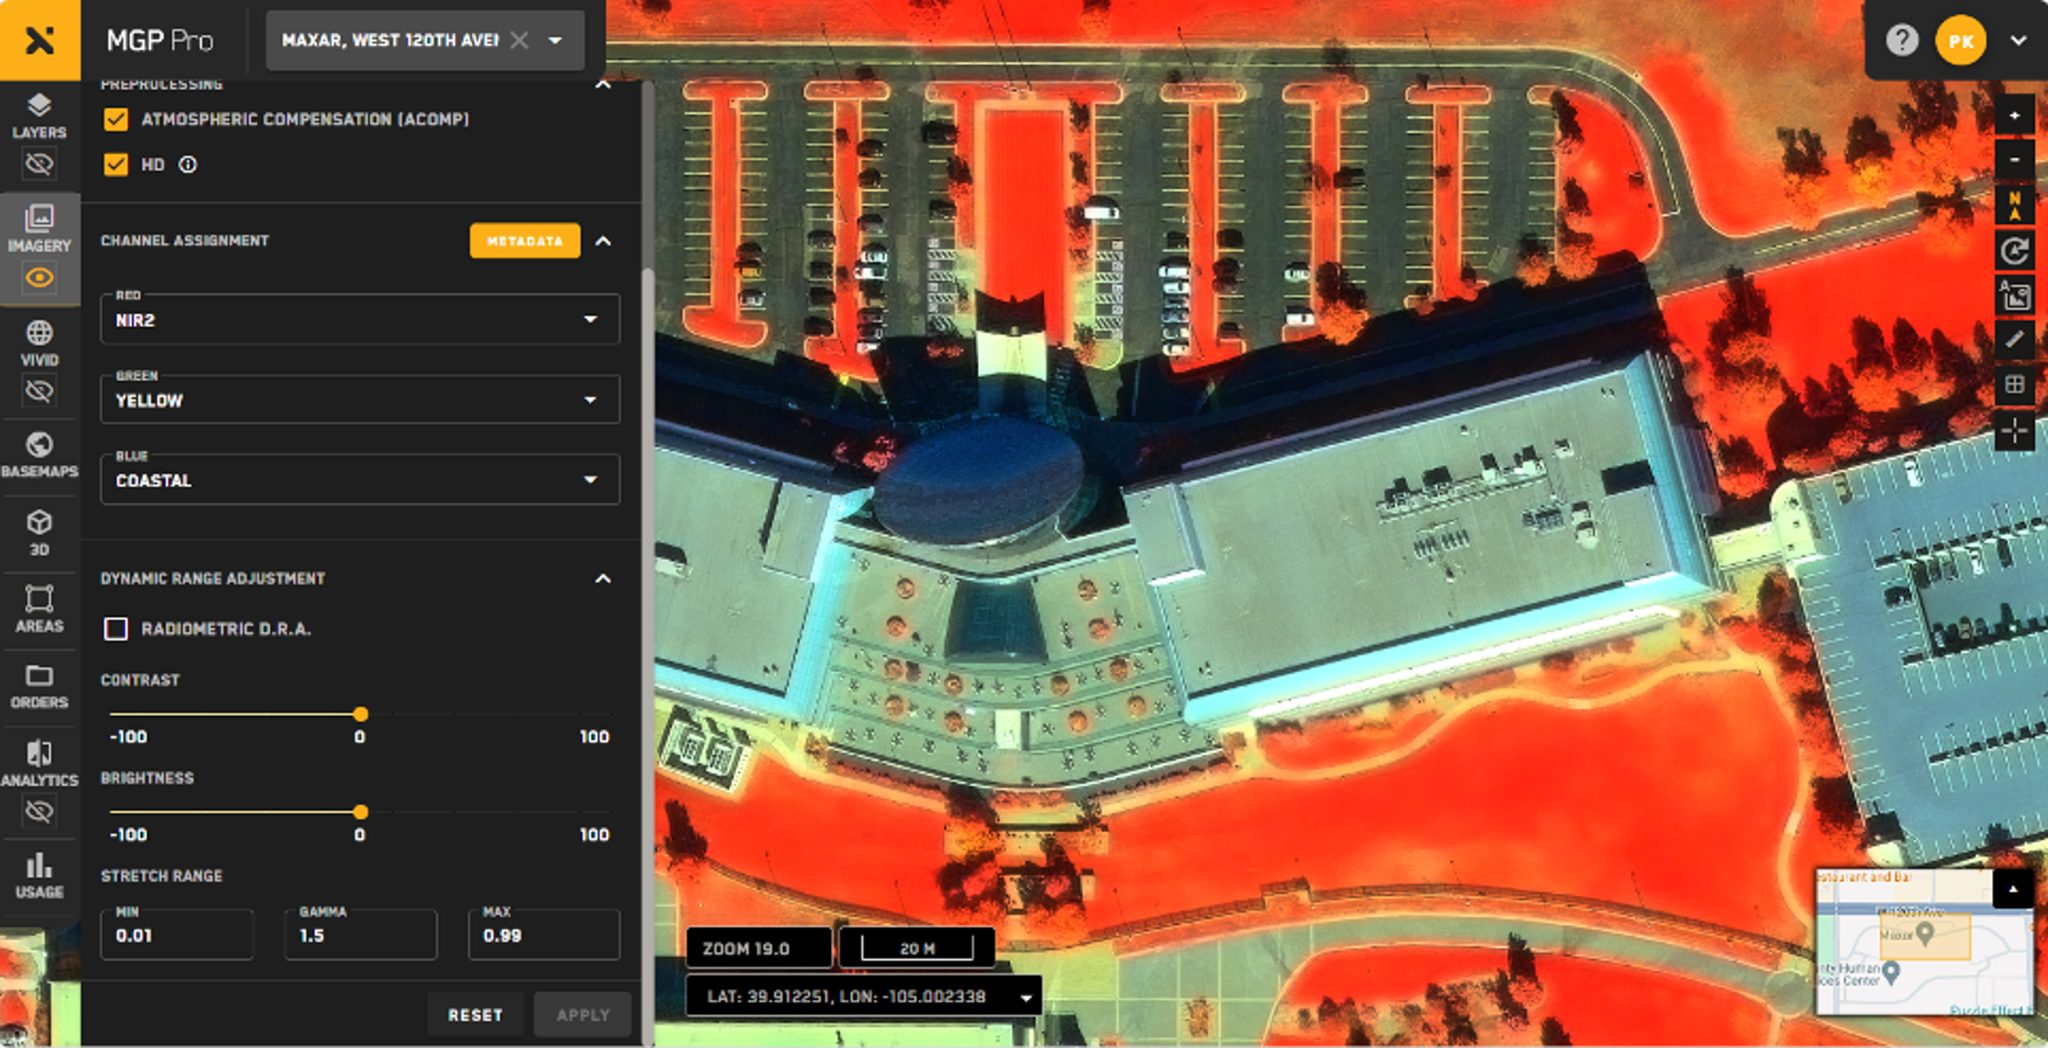Screen dimensions: 2048x1048
Task: Open the latitude/longitude coordinate dropdown
Action: 1024,996
